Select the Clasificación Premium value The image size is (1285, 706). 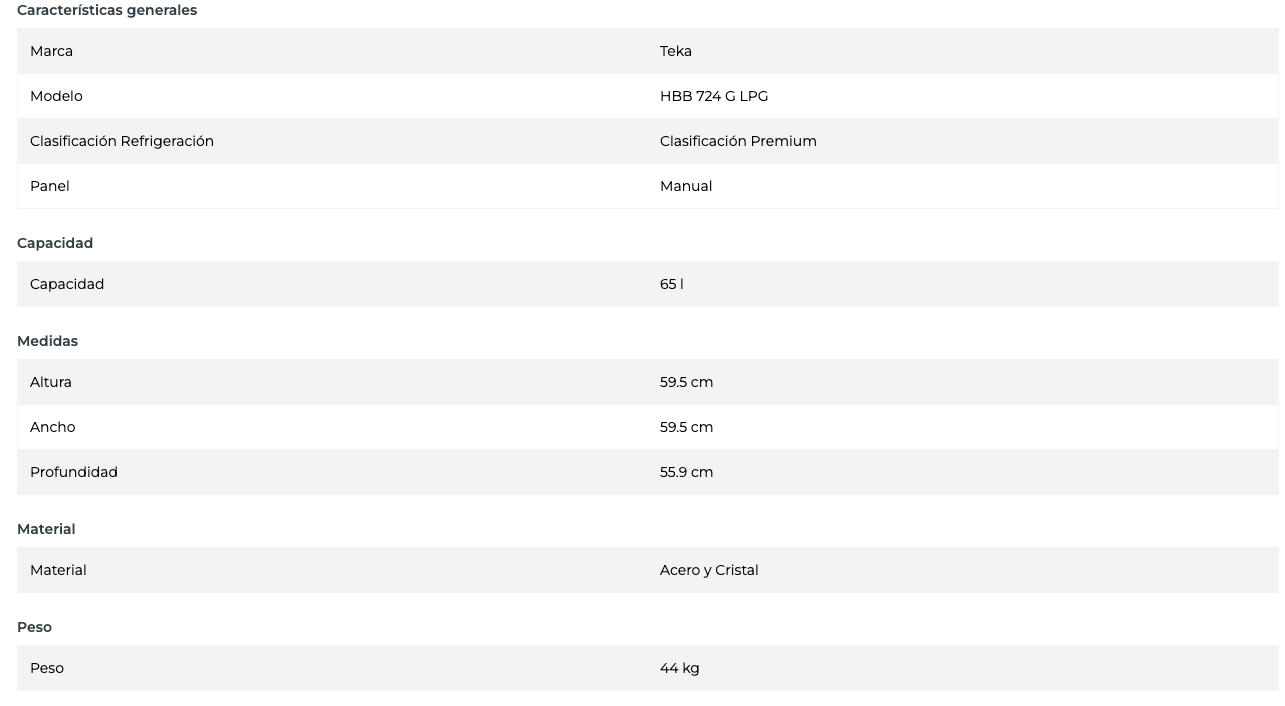coord(737,141)
